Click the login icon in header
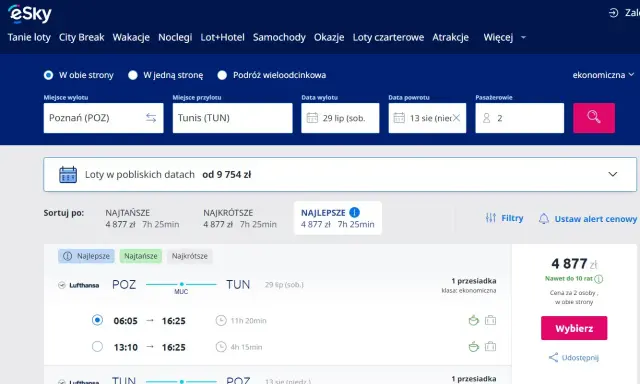This screenshot has width=640, height=384. [x=613, y=13]
